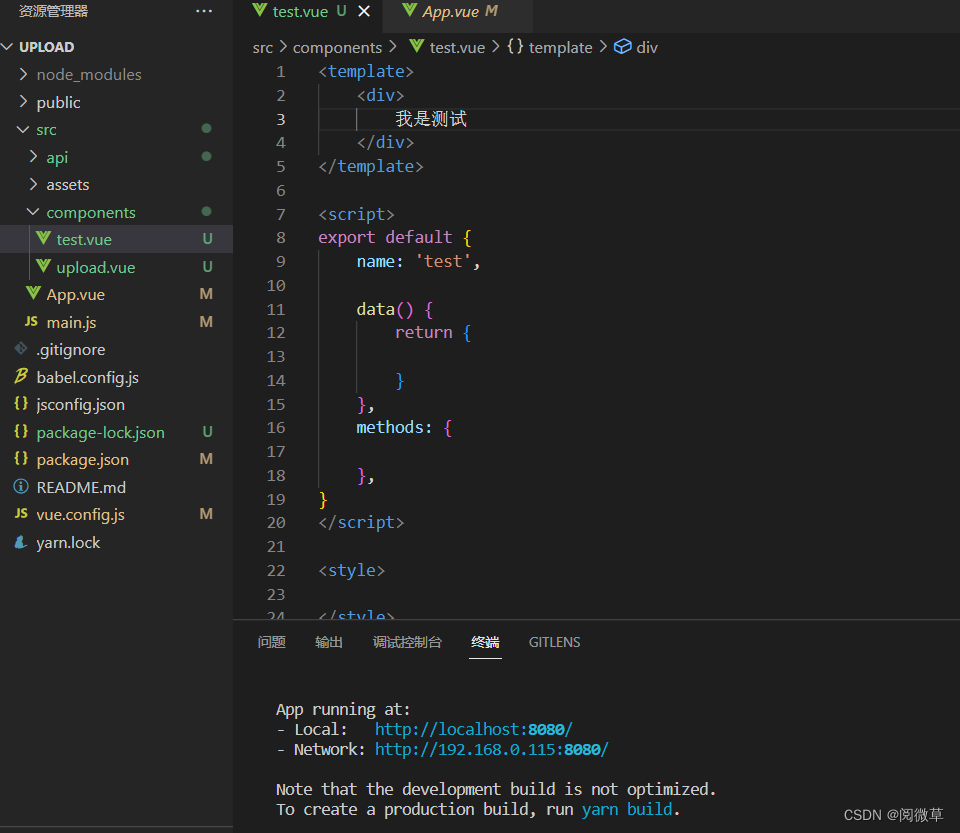Viewport: 960px width, 833px height.
Task: Click the git icon next to .gitignore
Action: click(20, 350)
